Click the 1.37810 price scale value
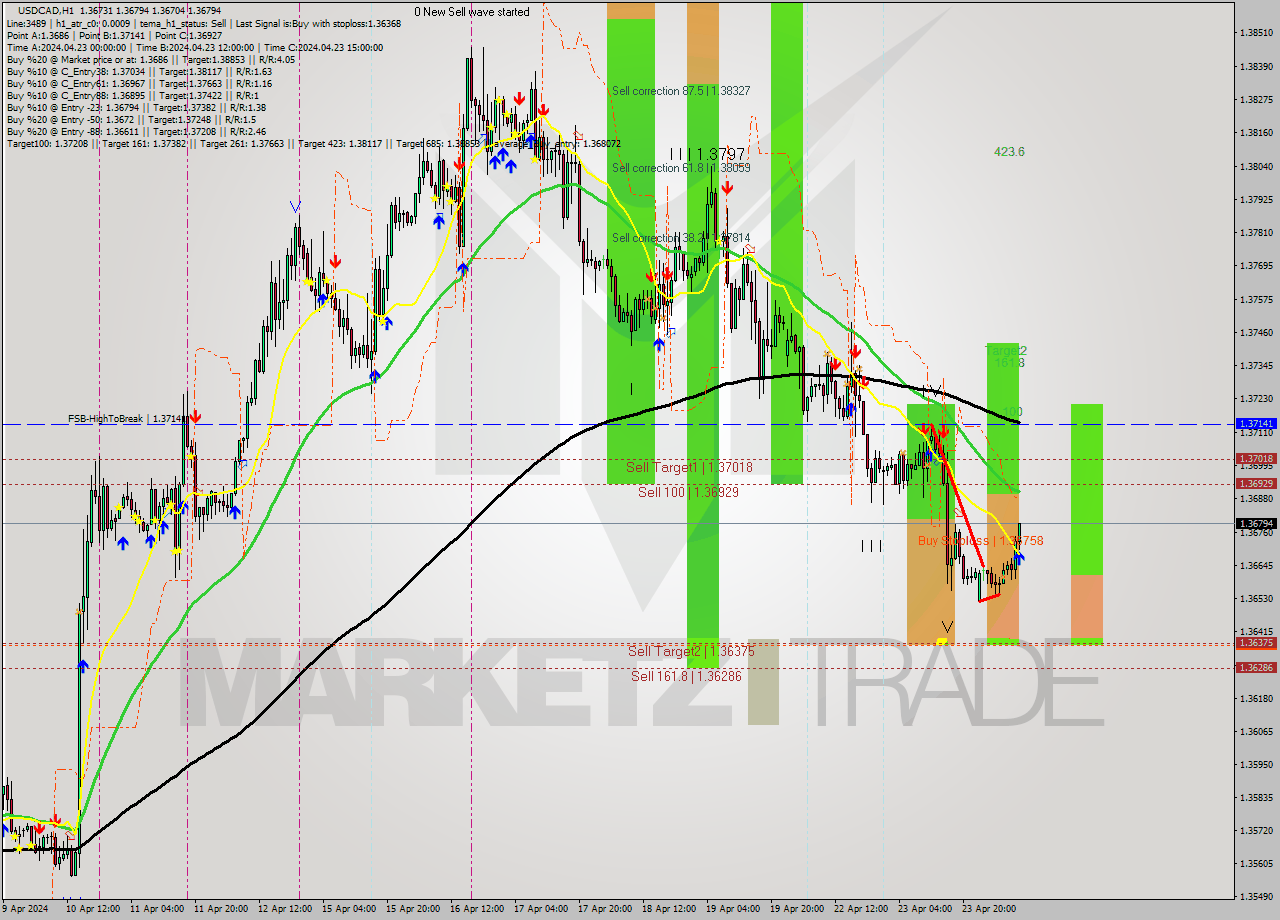1280x920 pixels. (1255, 232)
